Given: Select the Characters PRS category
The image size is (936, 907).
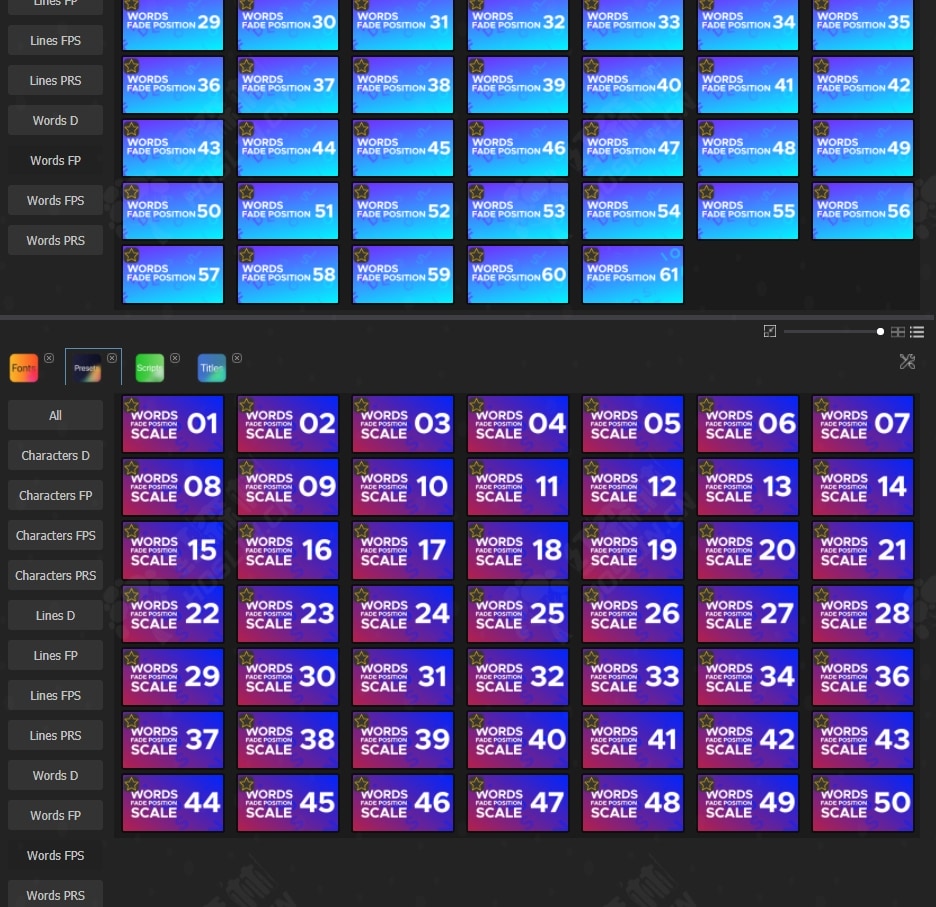Looking at the screenshot, I should tap(56, 576).
